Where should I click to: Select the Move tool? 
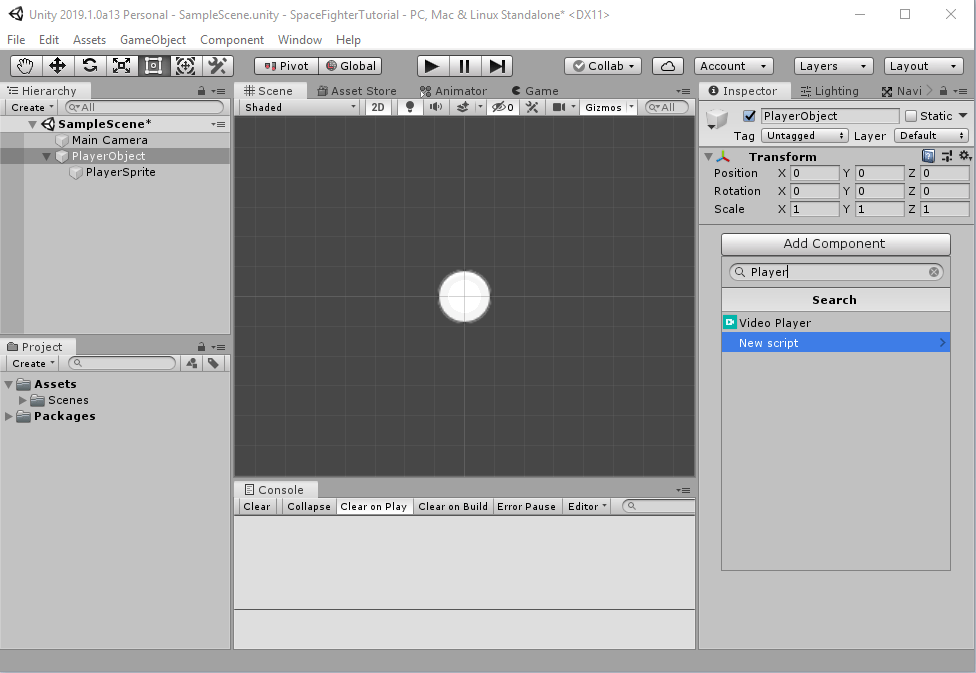coord(57,65)
